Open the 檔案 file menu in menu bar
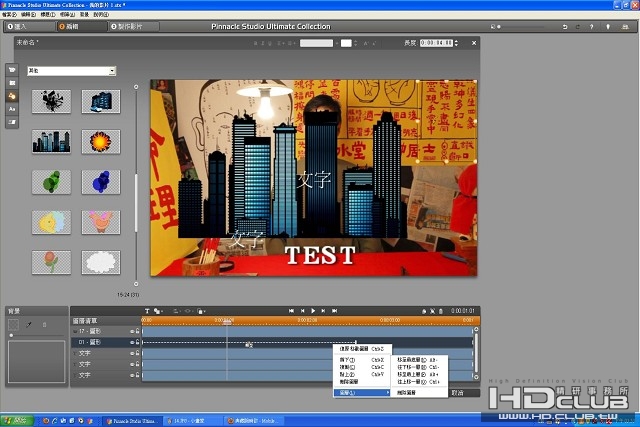 pyautogui.click(x=9, y=15)
